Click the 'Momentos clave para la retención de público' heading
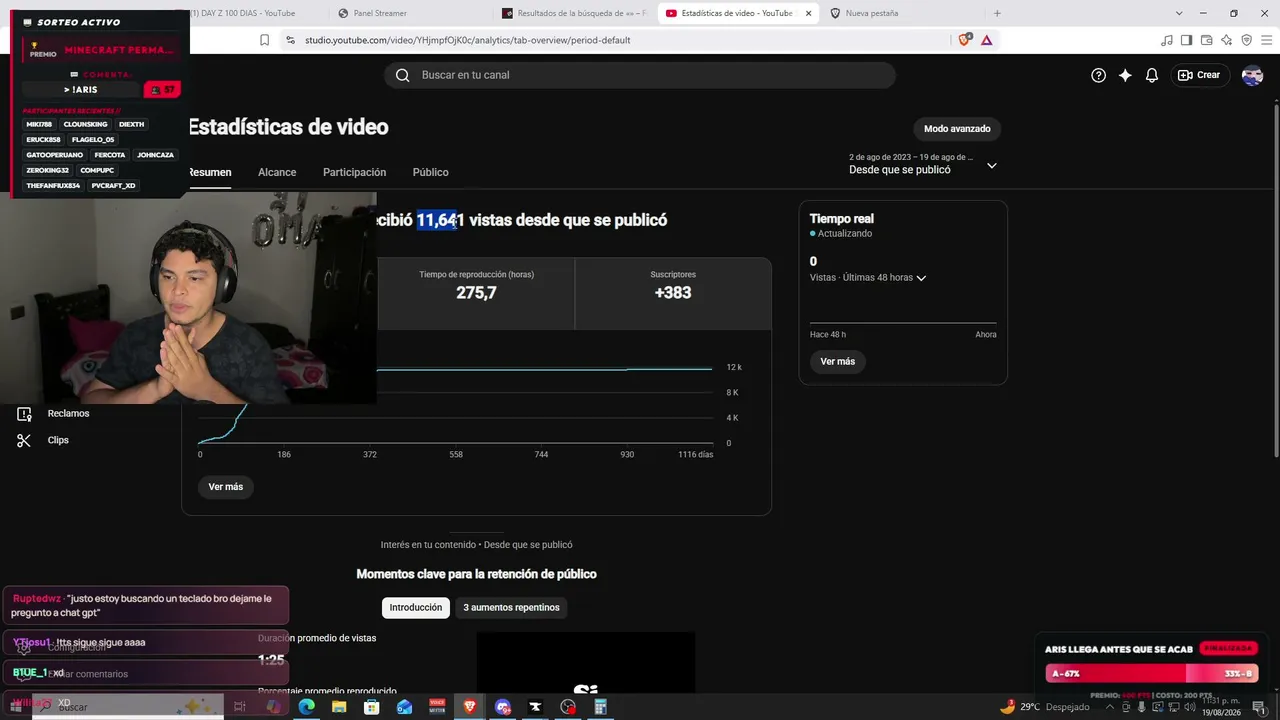The image size is (1280, 720). pos(476,574)
